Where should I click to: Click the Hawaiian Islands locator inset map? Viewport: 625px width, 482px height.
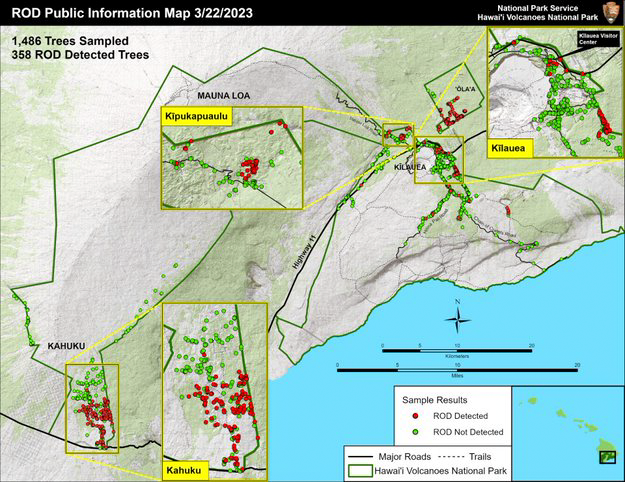pos(567,426)
